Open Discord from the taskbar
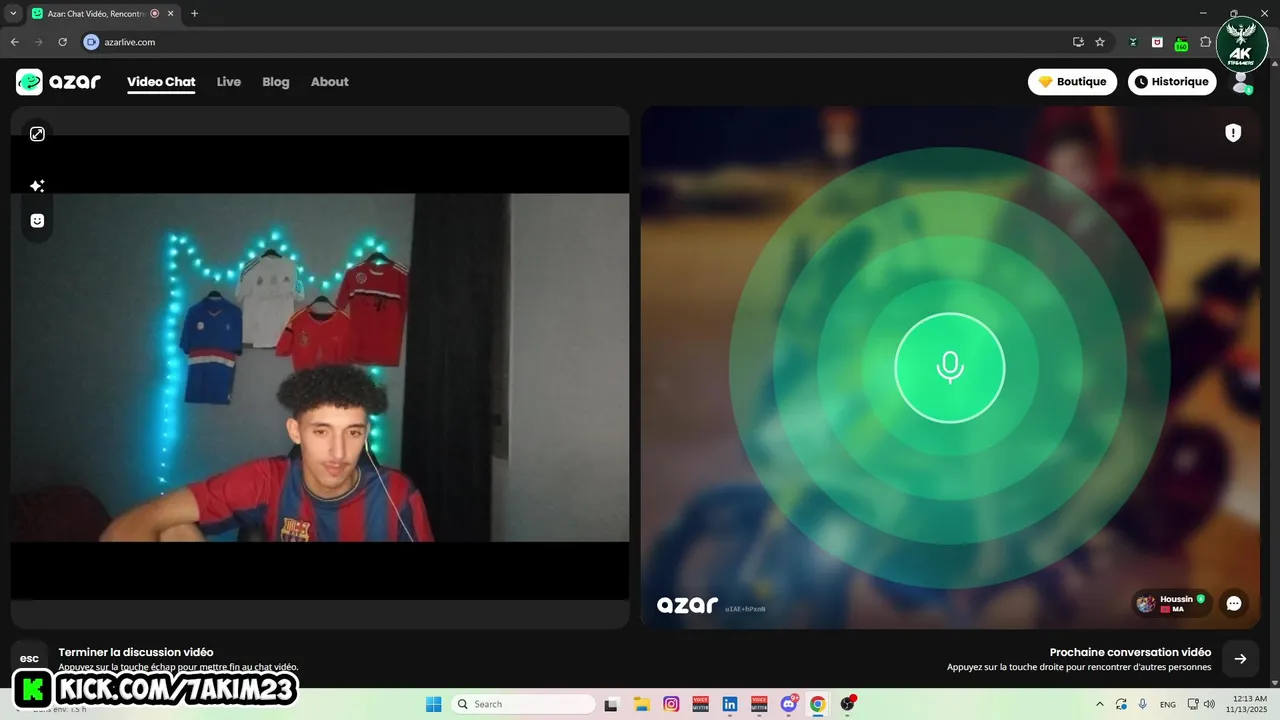This screenshot has width=1280, height=720. (x=789, y=704)
